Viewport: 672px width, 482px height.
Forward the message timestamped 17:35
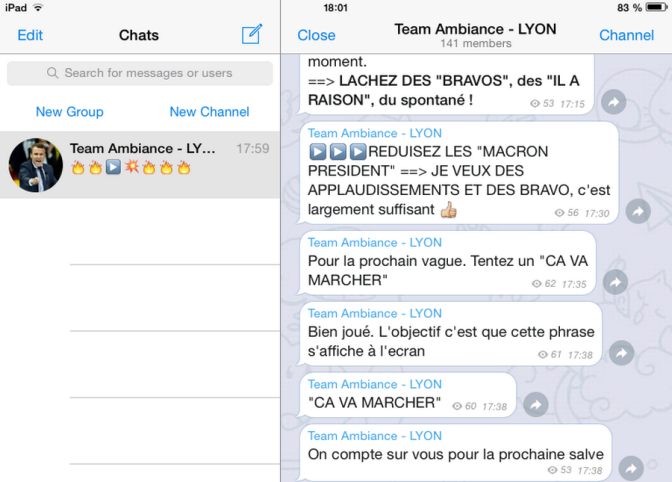point(615,282)
